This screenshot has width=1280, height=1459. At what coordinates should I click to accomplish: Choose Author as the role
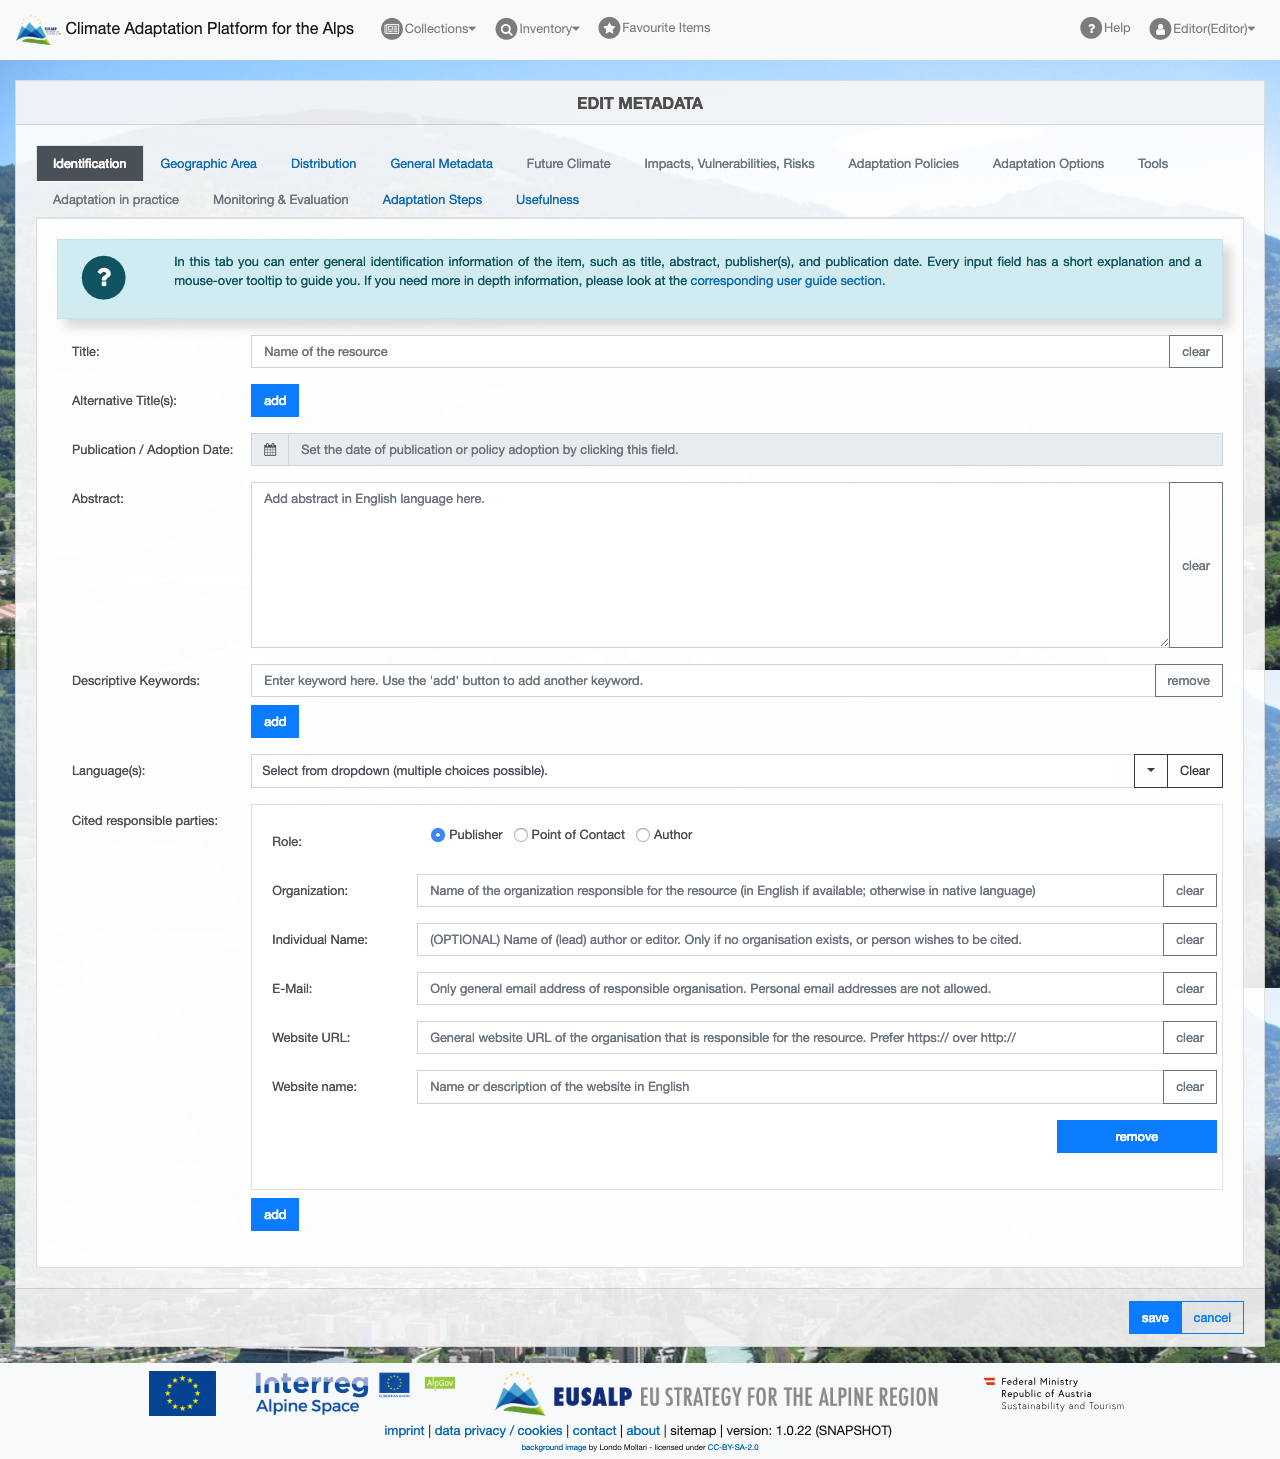click(643, 834)
